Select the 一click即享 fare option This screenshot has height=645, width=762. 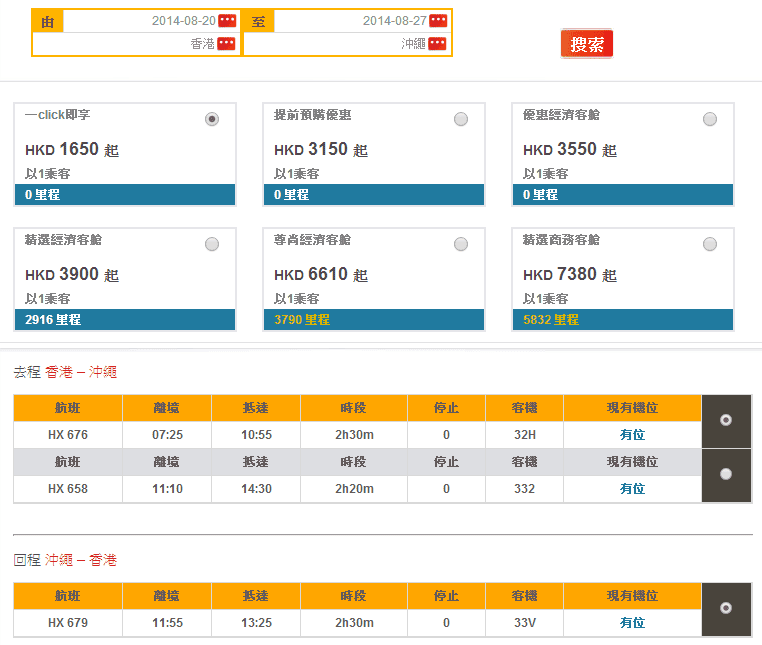coord(212,119)
